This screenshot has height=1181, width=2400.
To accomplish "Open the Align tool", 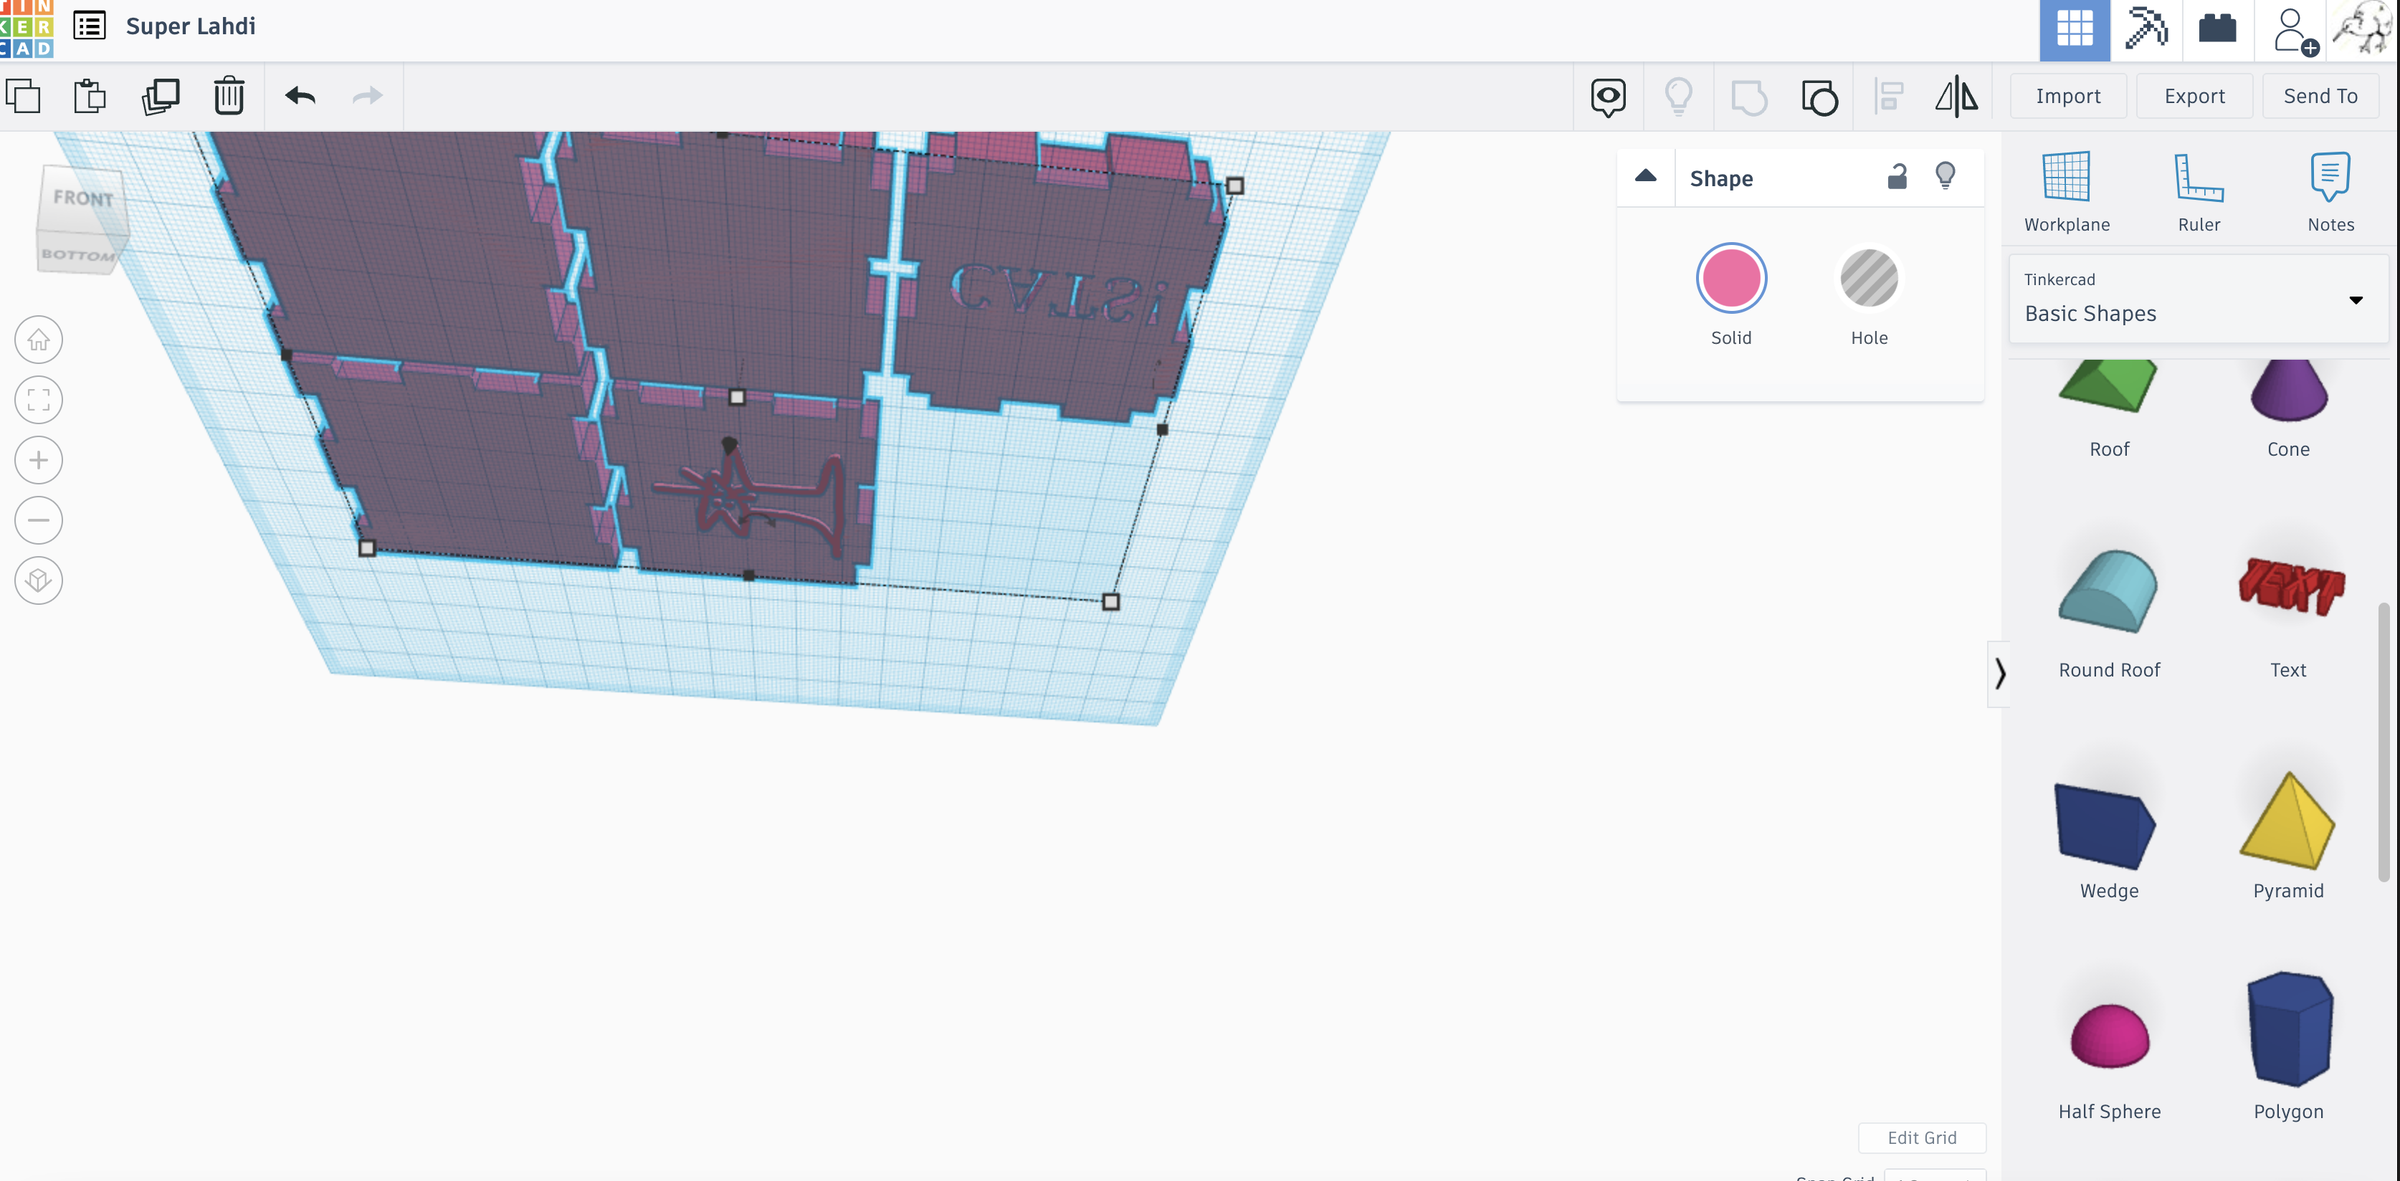I will pyautogui.click(x=1888, y=96).
